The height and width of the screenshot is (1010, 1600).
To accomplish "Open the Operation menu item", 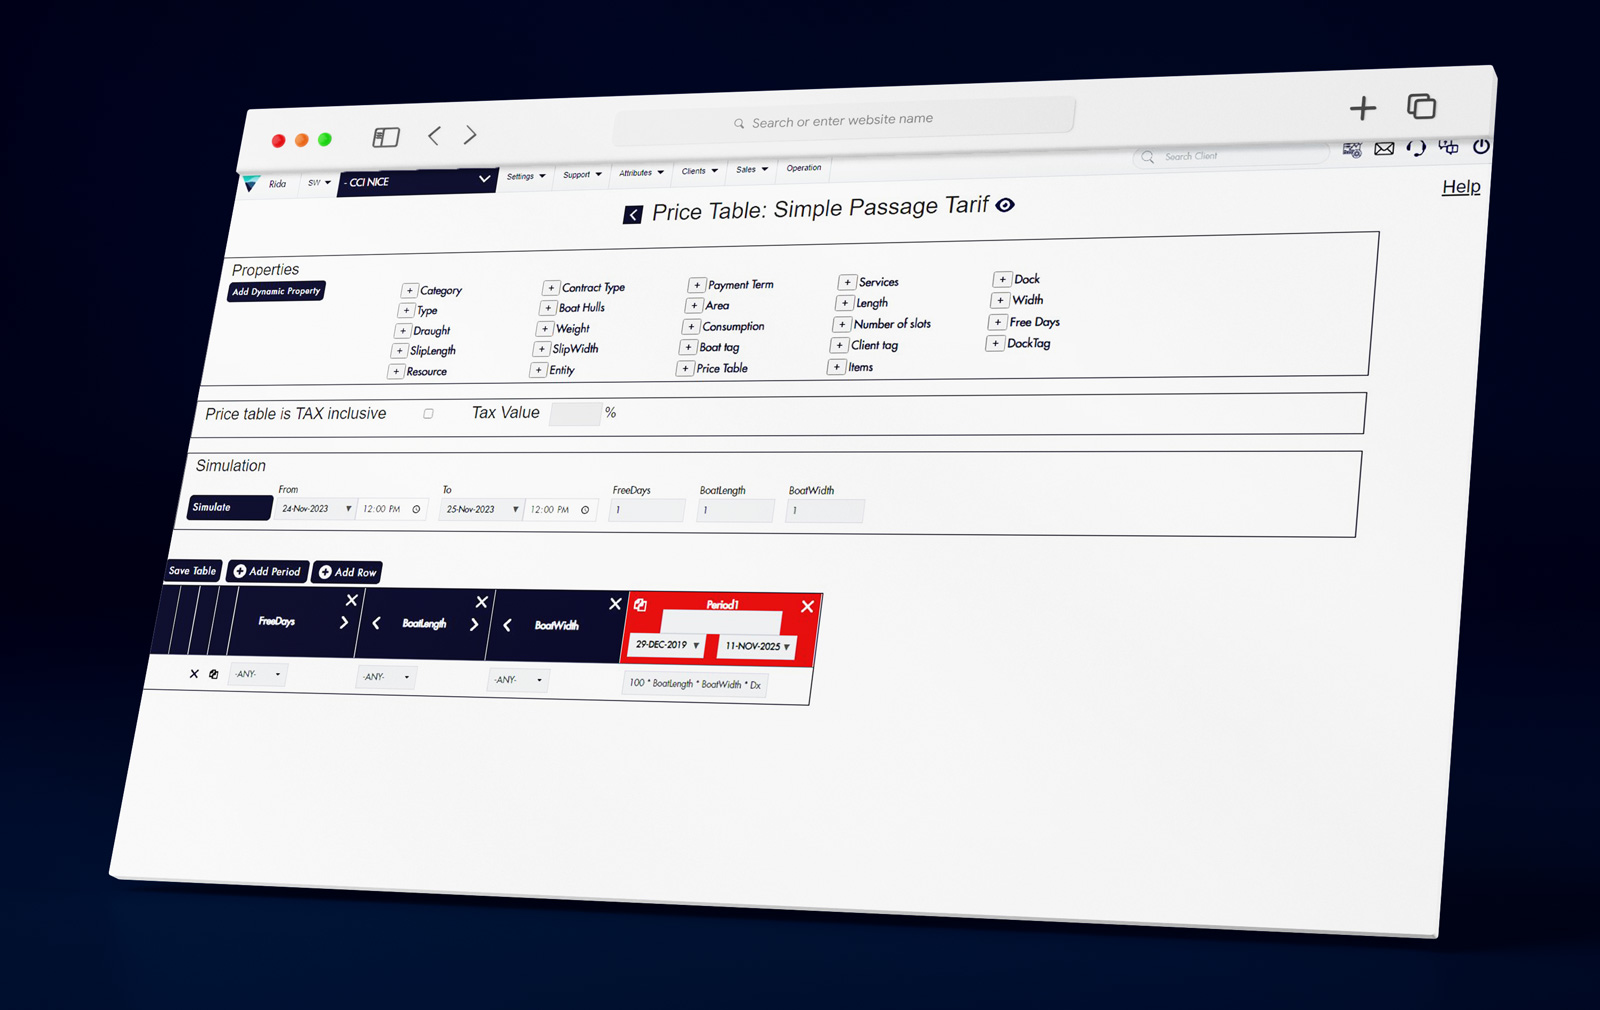I will pos(803,169).
